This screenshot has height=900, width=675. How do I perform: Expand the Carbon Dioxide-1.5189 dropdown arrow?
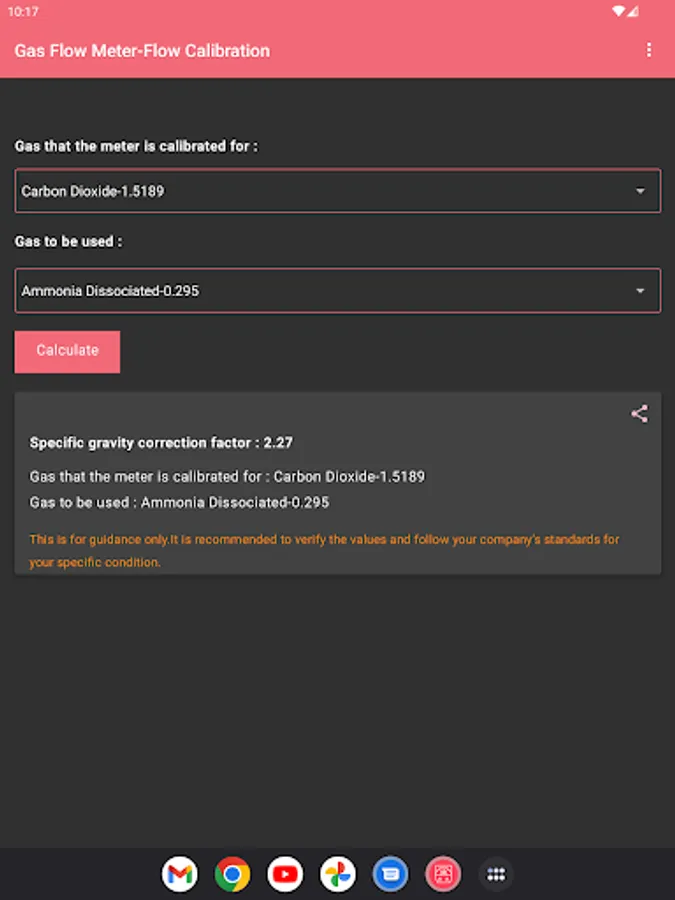640,191
